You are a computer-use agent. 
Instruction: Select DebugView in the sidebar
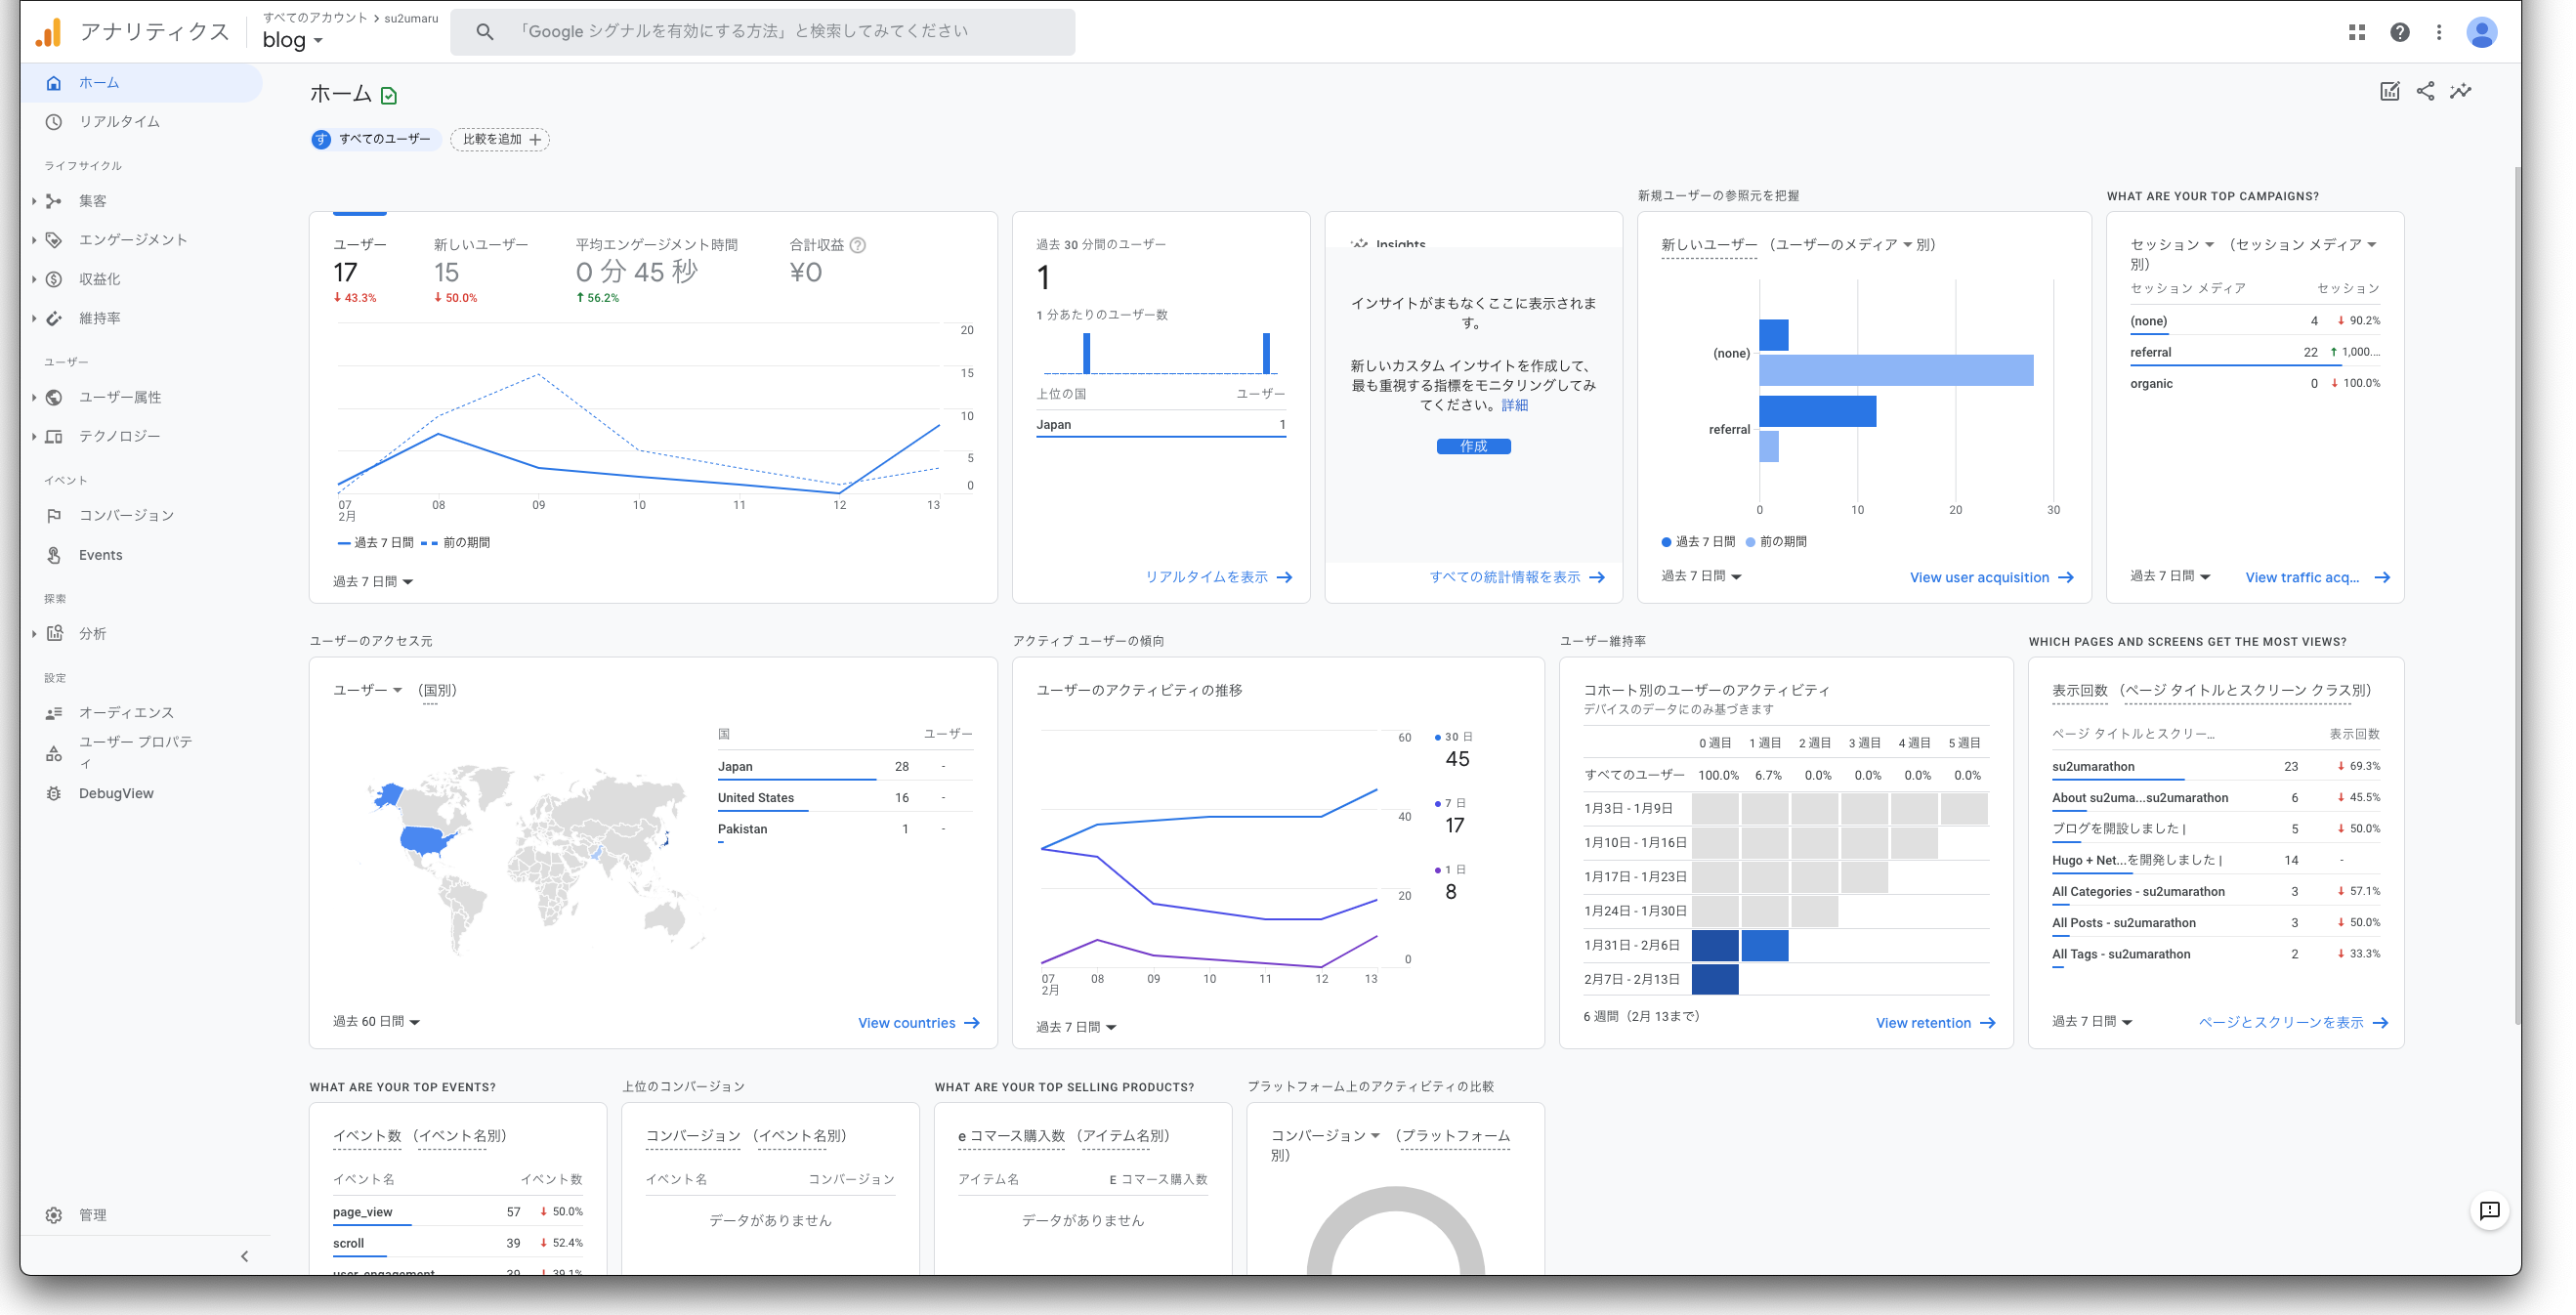pos(116,793)
